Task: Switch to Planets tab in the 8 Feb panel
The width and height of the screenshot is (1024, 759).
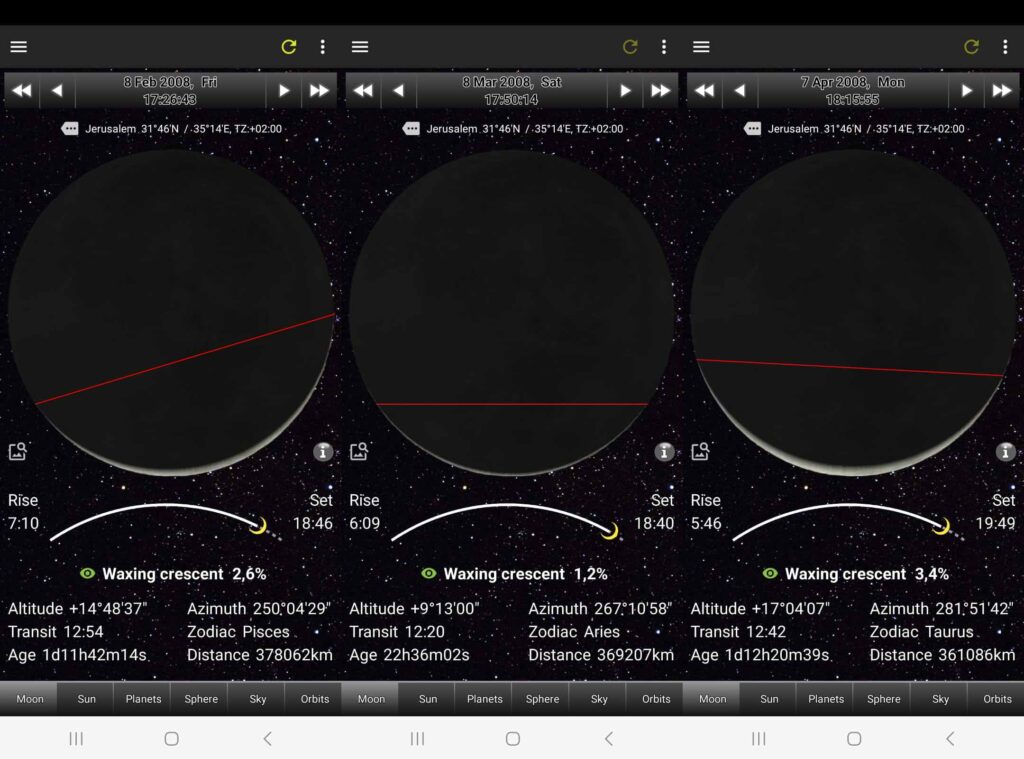Action: [143, 699]
